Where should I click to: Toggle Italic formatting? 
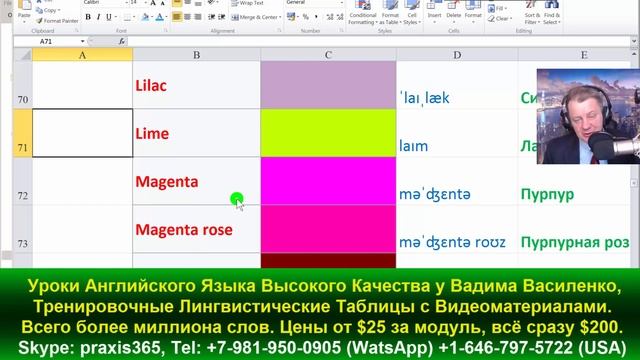point(98,17)
